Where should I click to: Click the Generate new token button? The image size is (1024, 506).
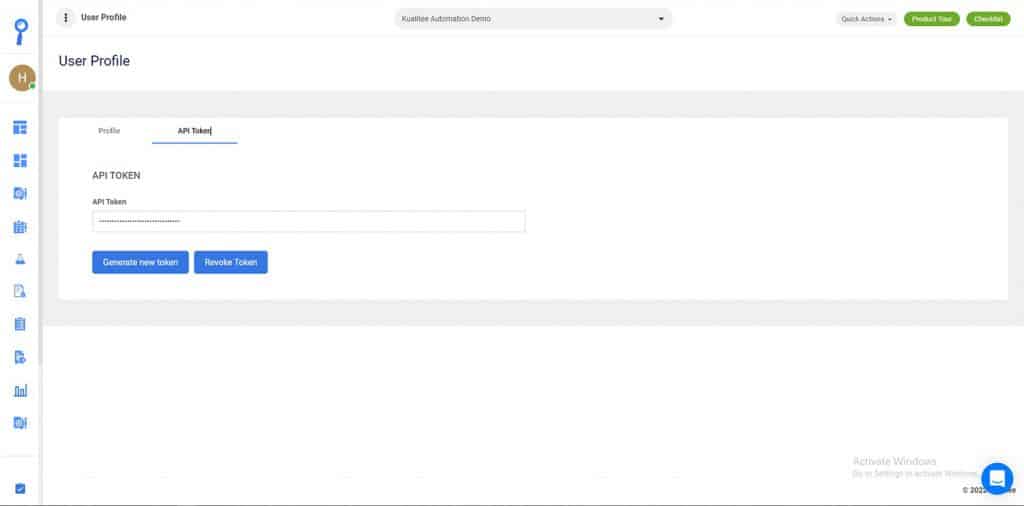140,262
